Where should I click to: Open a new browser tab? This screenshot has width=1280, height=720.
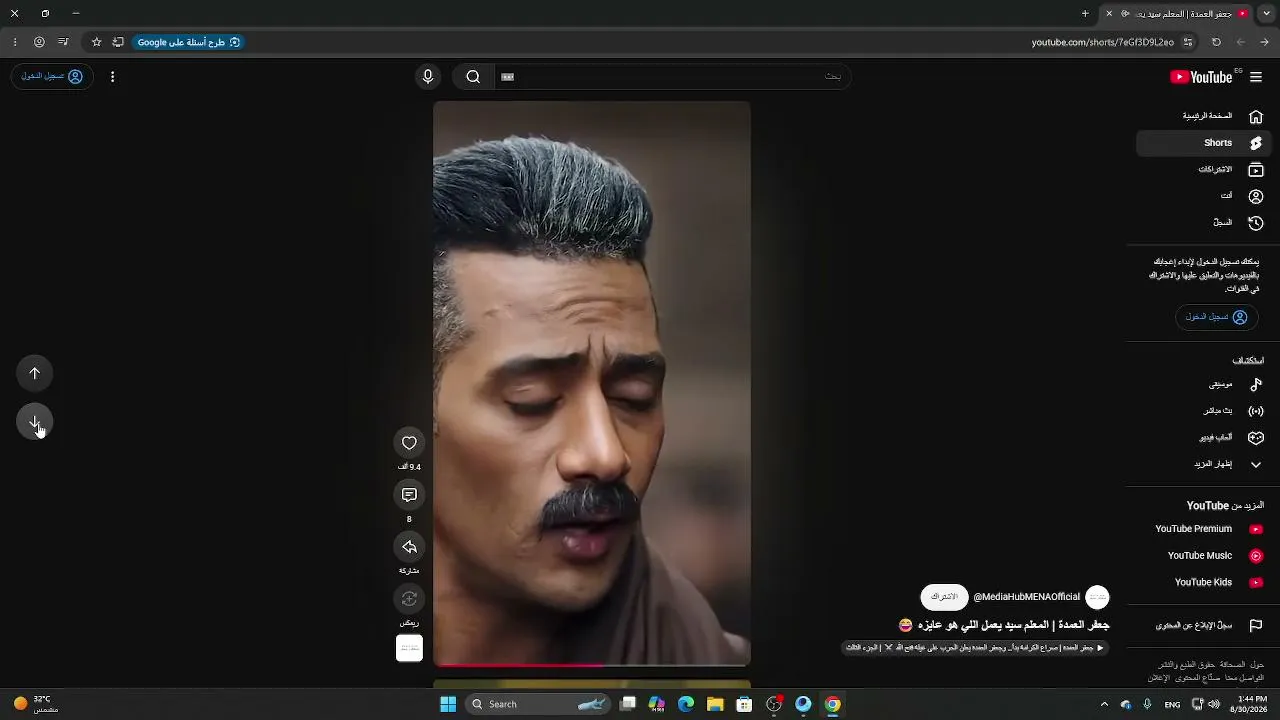point(1085,13)
